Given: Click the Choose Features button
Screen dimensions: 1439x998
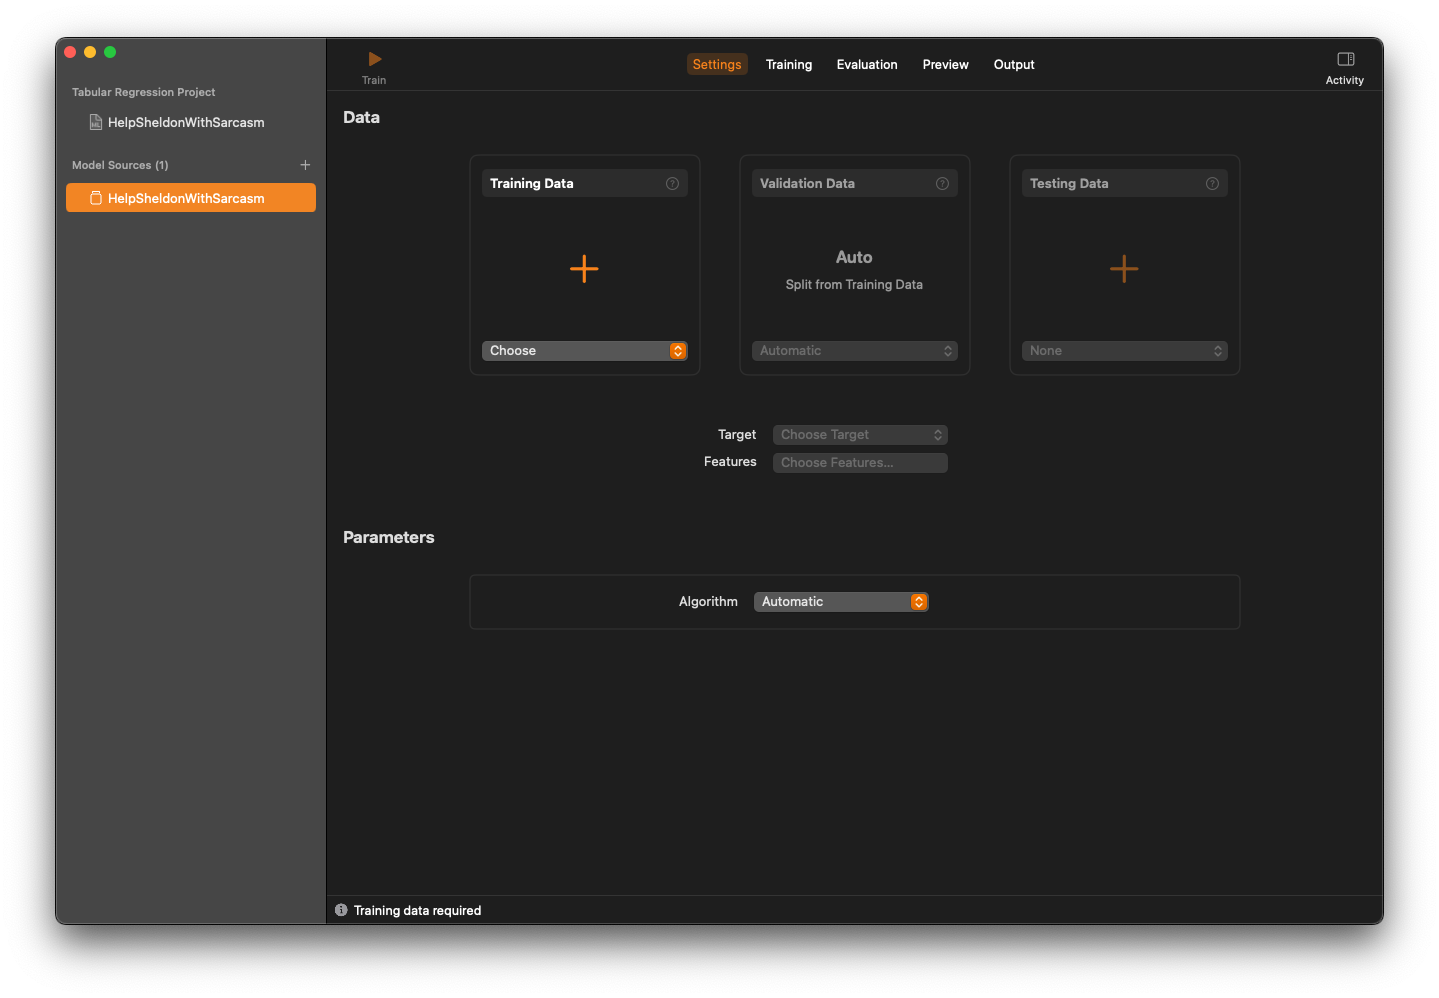Looking at the screenshot, I should click(860, 463).
